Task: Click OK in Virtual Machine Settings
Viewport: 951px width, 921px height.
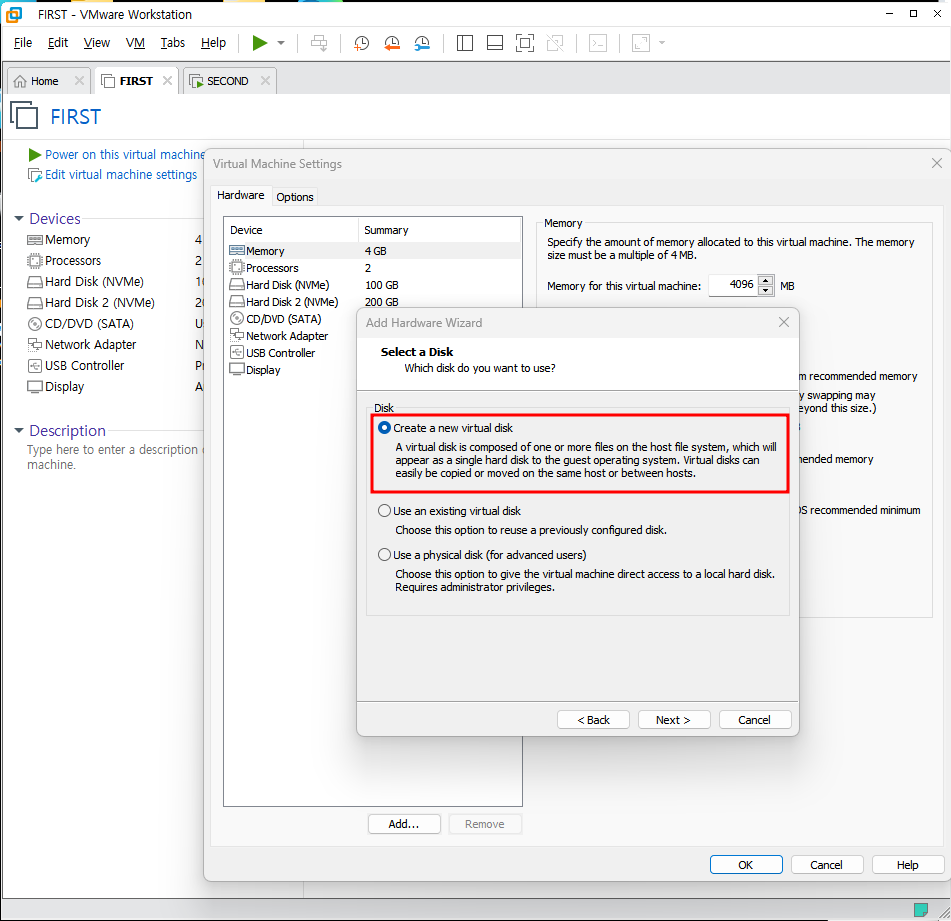Action: [746, 865]
